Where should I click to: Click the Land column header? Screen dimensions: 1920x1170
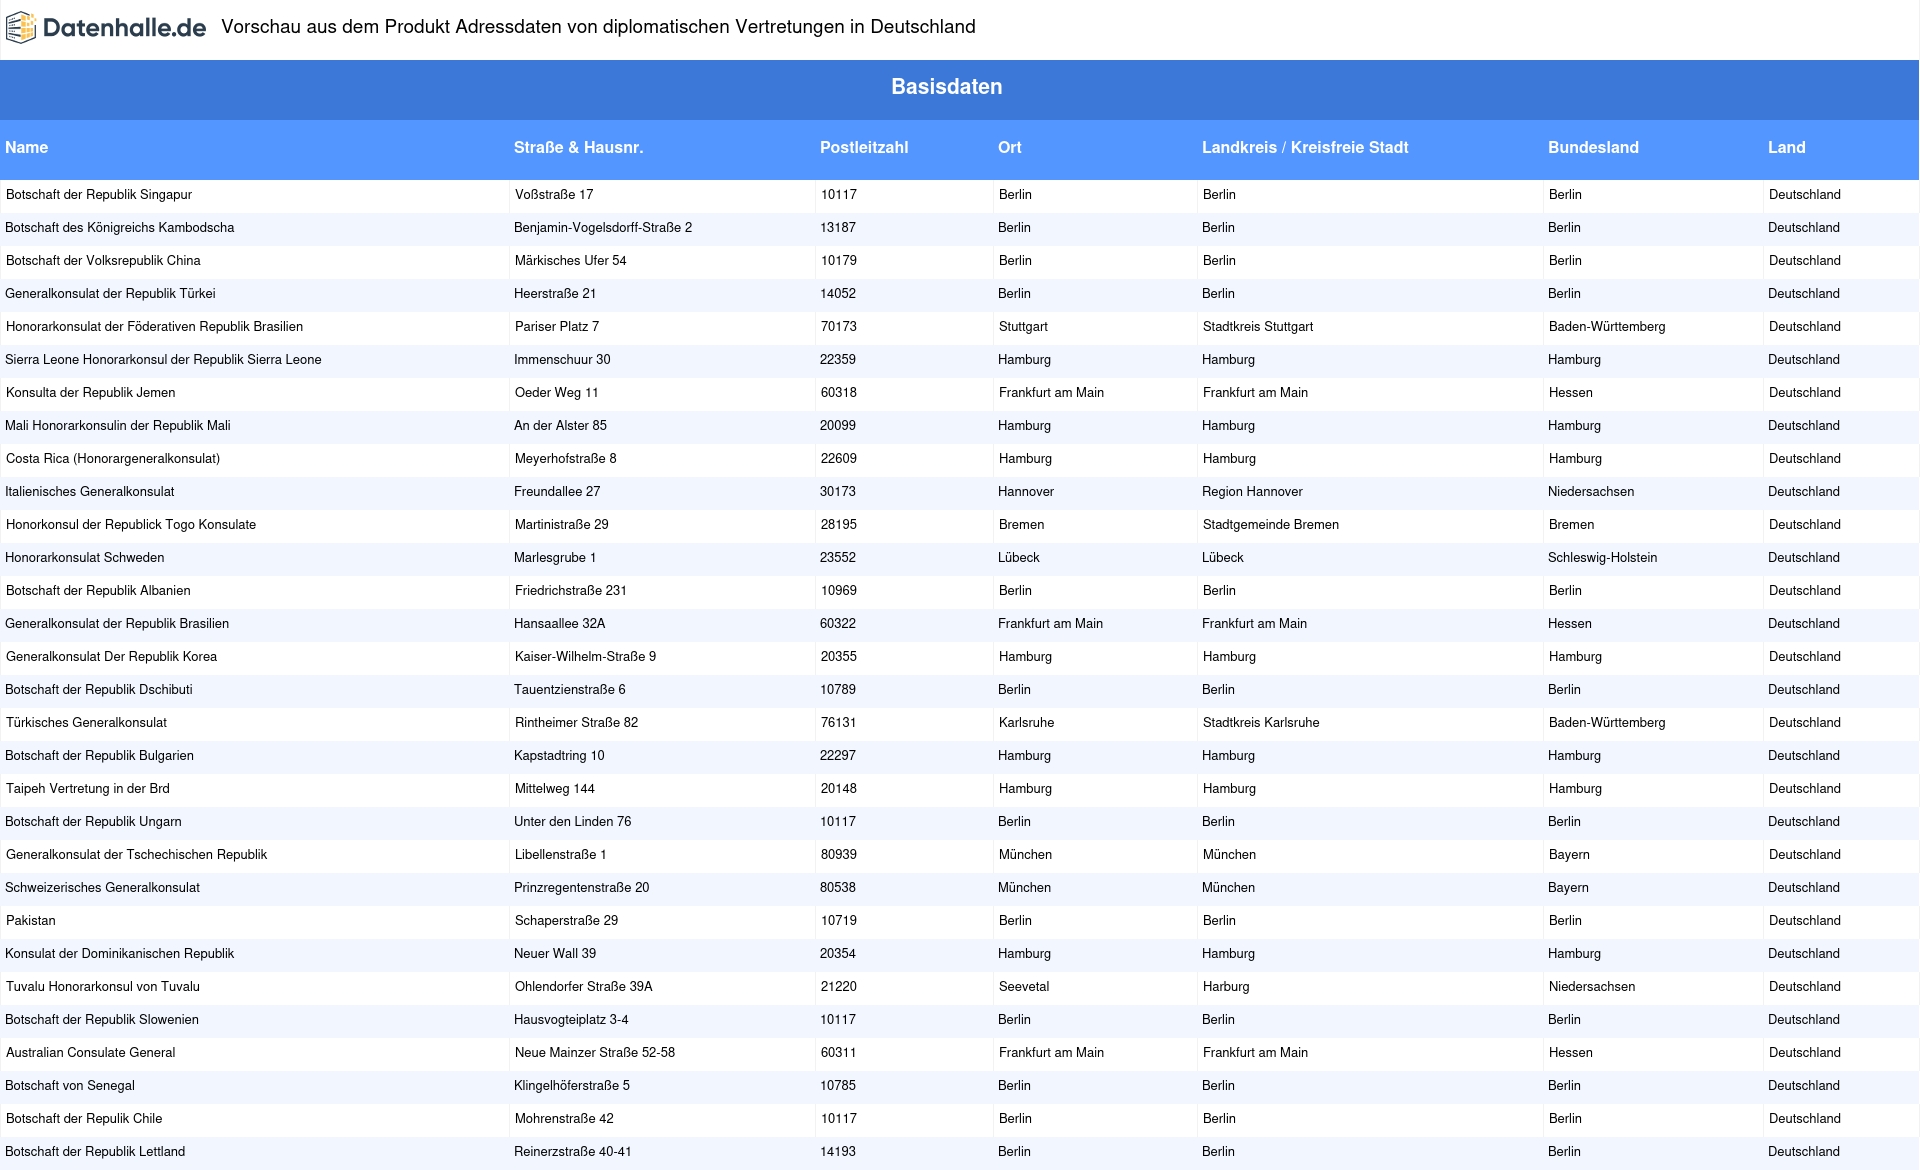click(x=1786, y=147)
